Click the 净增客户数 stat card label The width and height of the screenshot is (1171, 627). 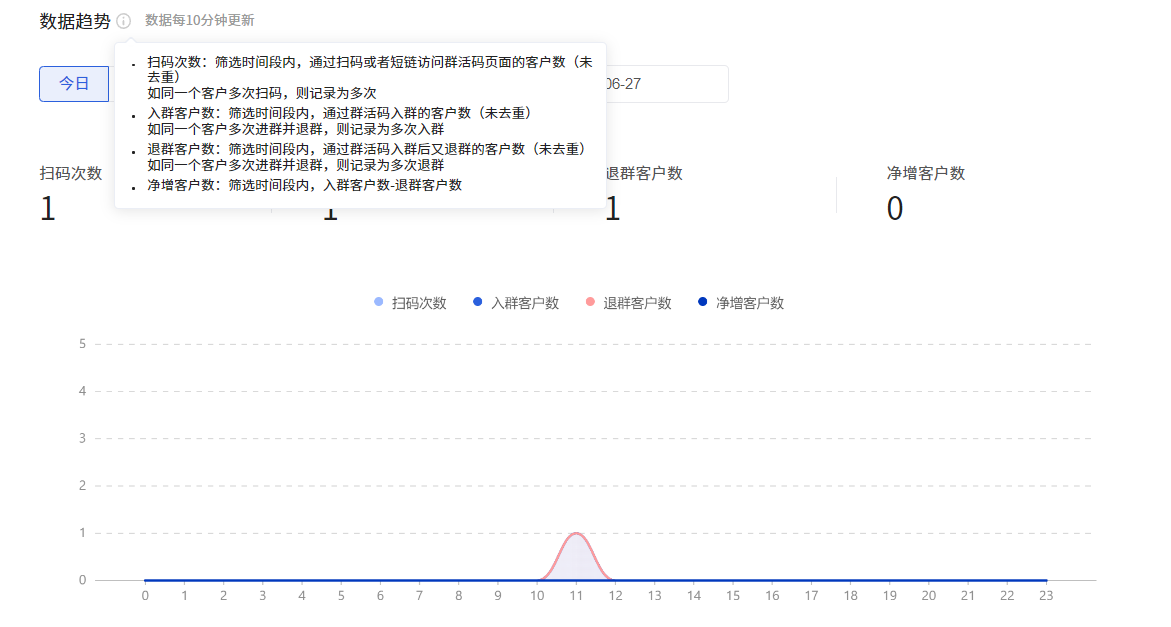point(926,173)
